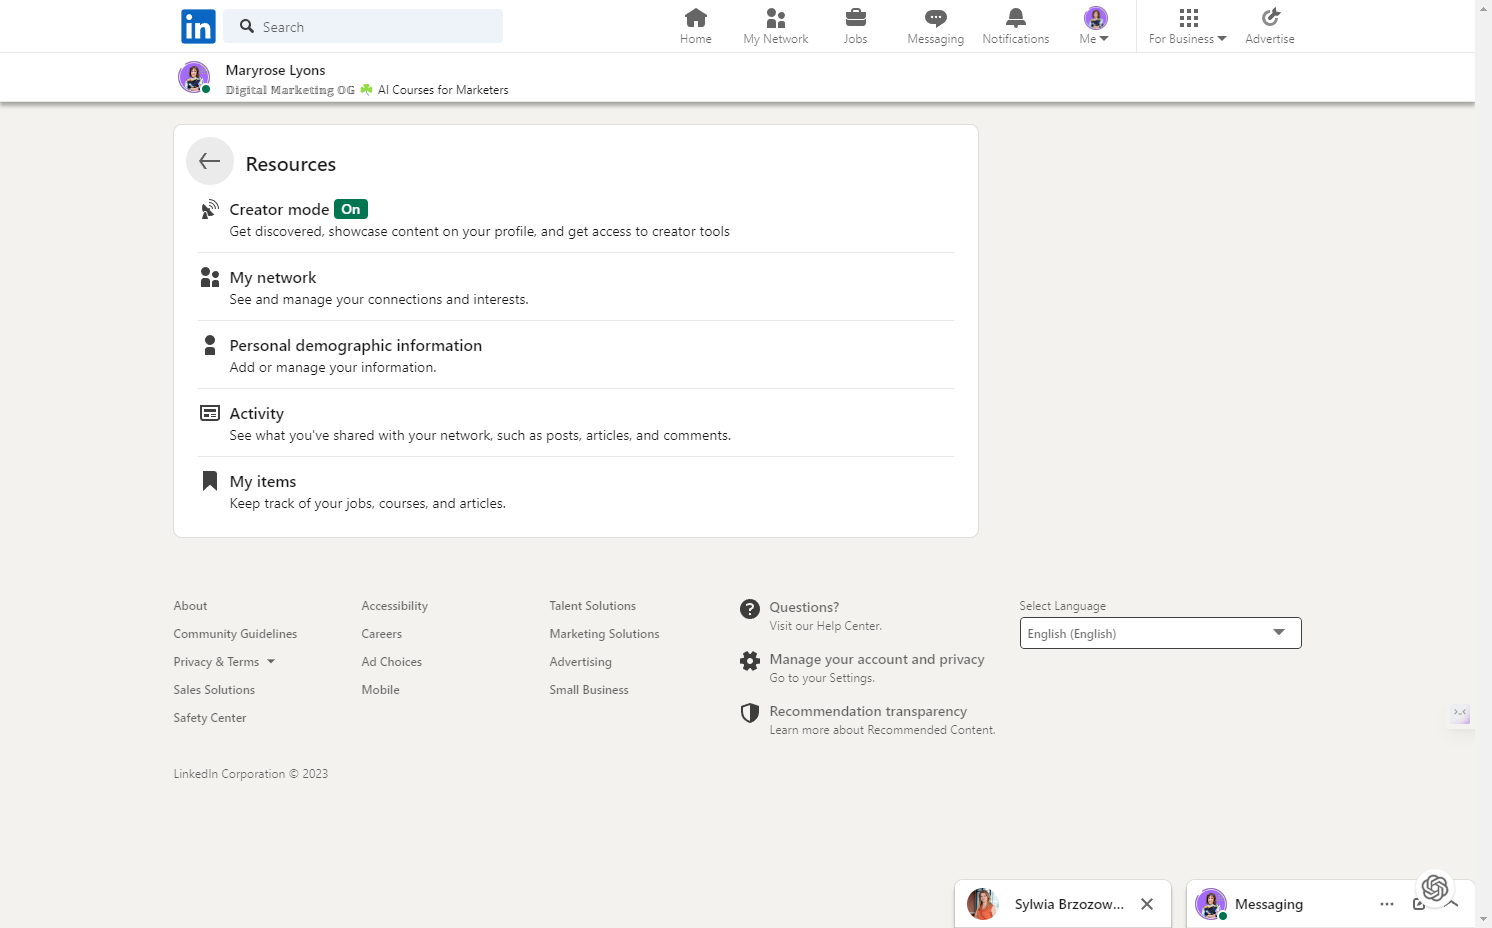This screenshot has height=928, width=1492.
Task: Open Community Guidelines link
Action: [x=235, y=634]
